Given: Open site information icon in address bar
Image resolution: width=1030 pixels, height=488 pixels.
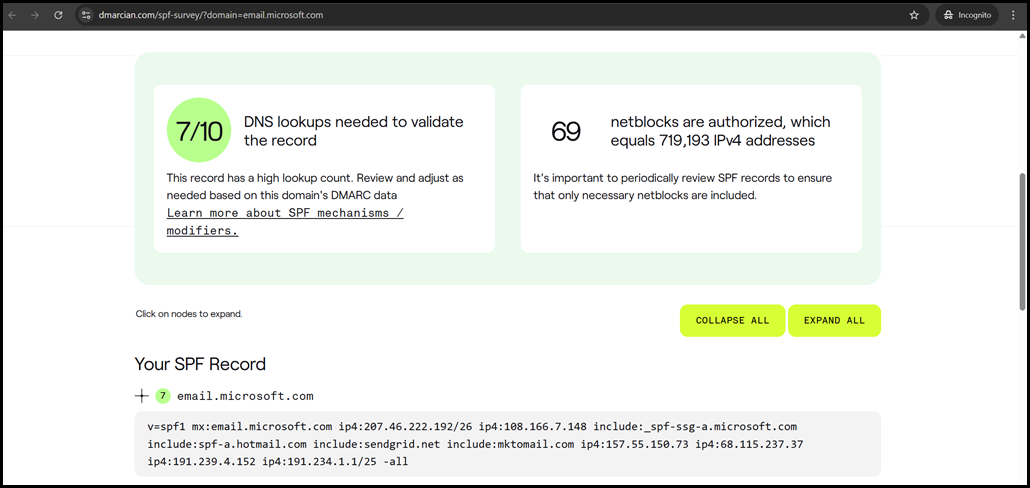Looking at the screenshot, I should 86,15.
